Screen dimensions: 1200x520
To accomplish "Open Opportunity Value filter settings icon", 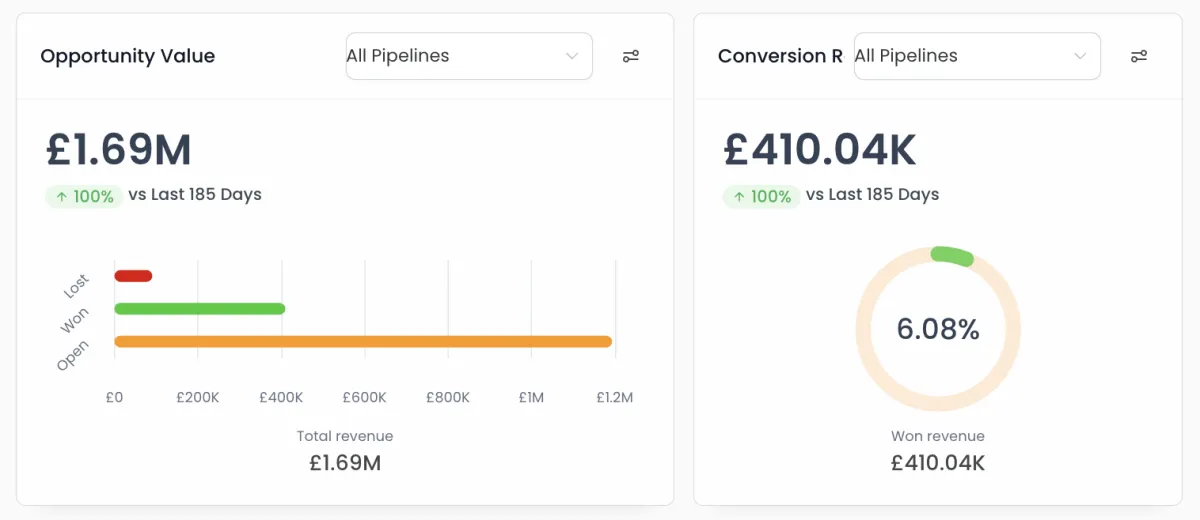I will coord(631,56).
